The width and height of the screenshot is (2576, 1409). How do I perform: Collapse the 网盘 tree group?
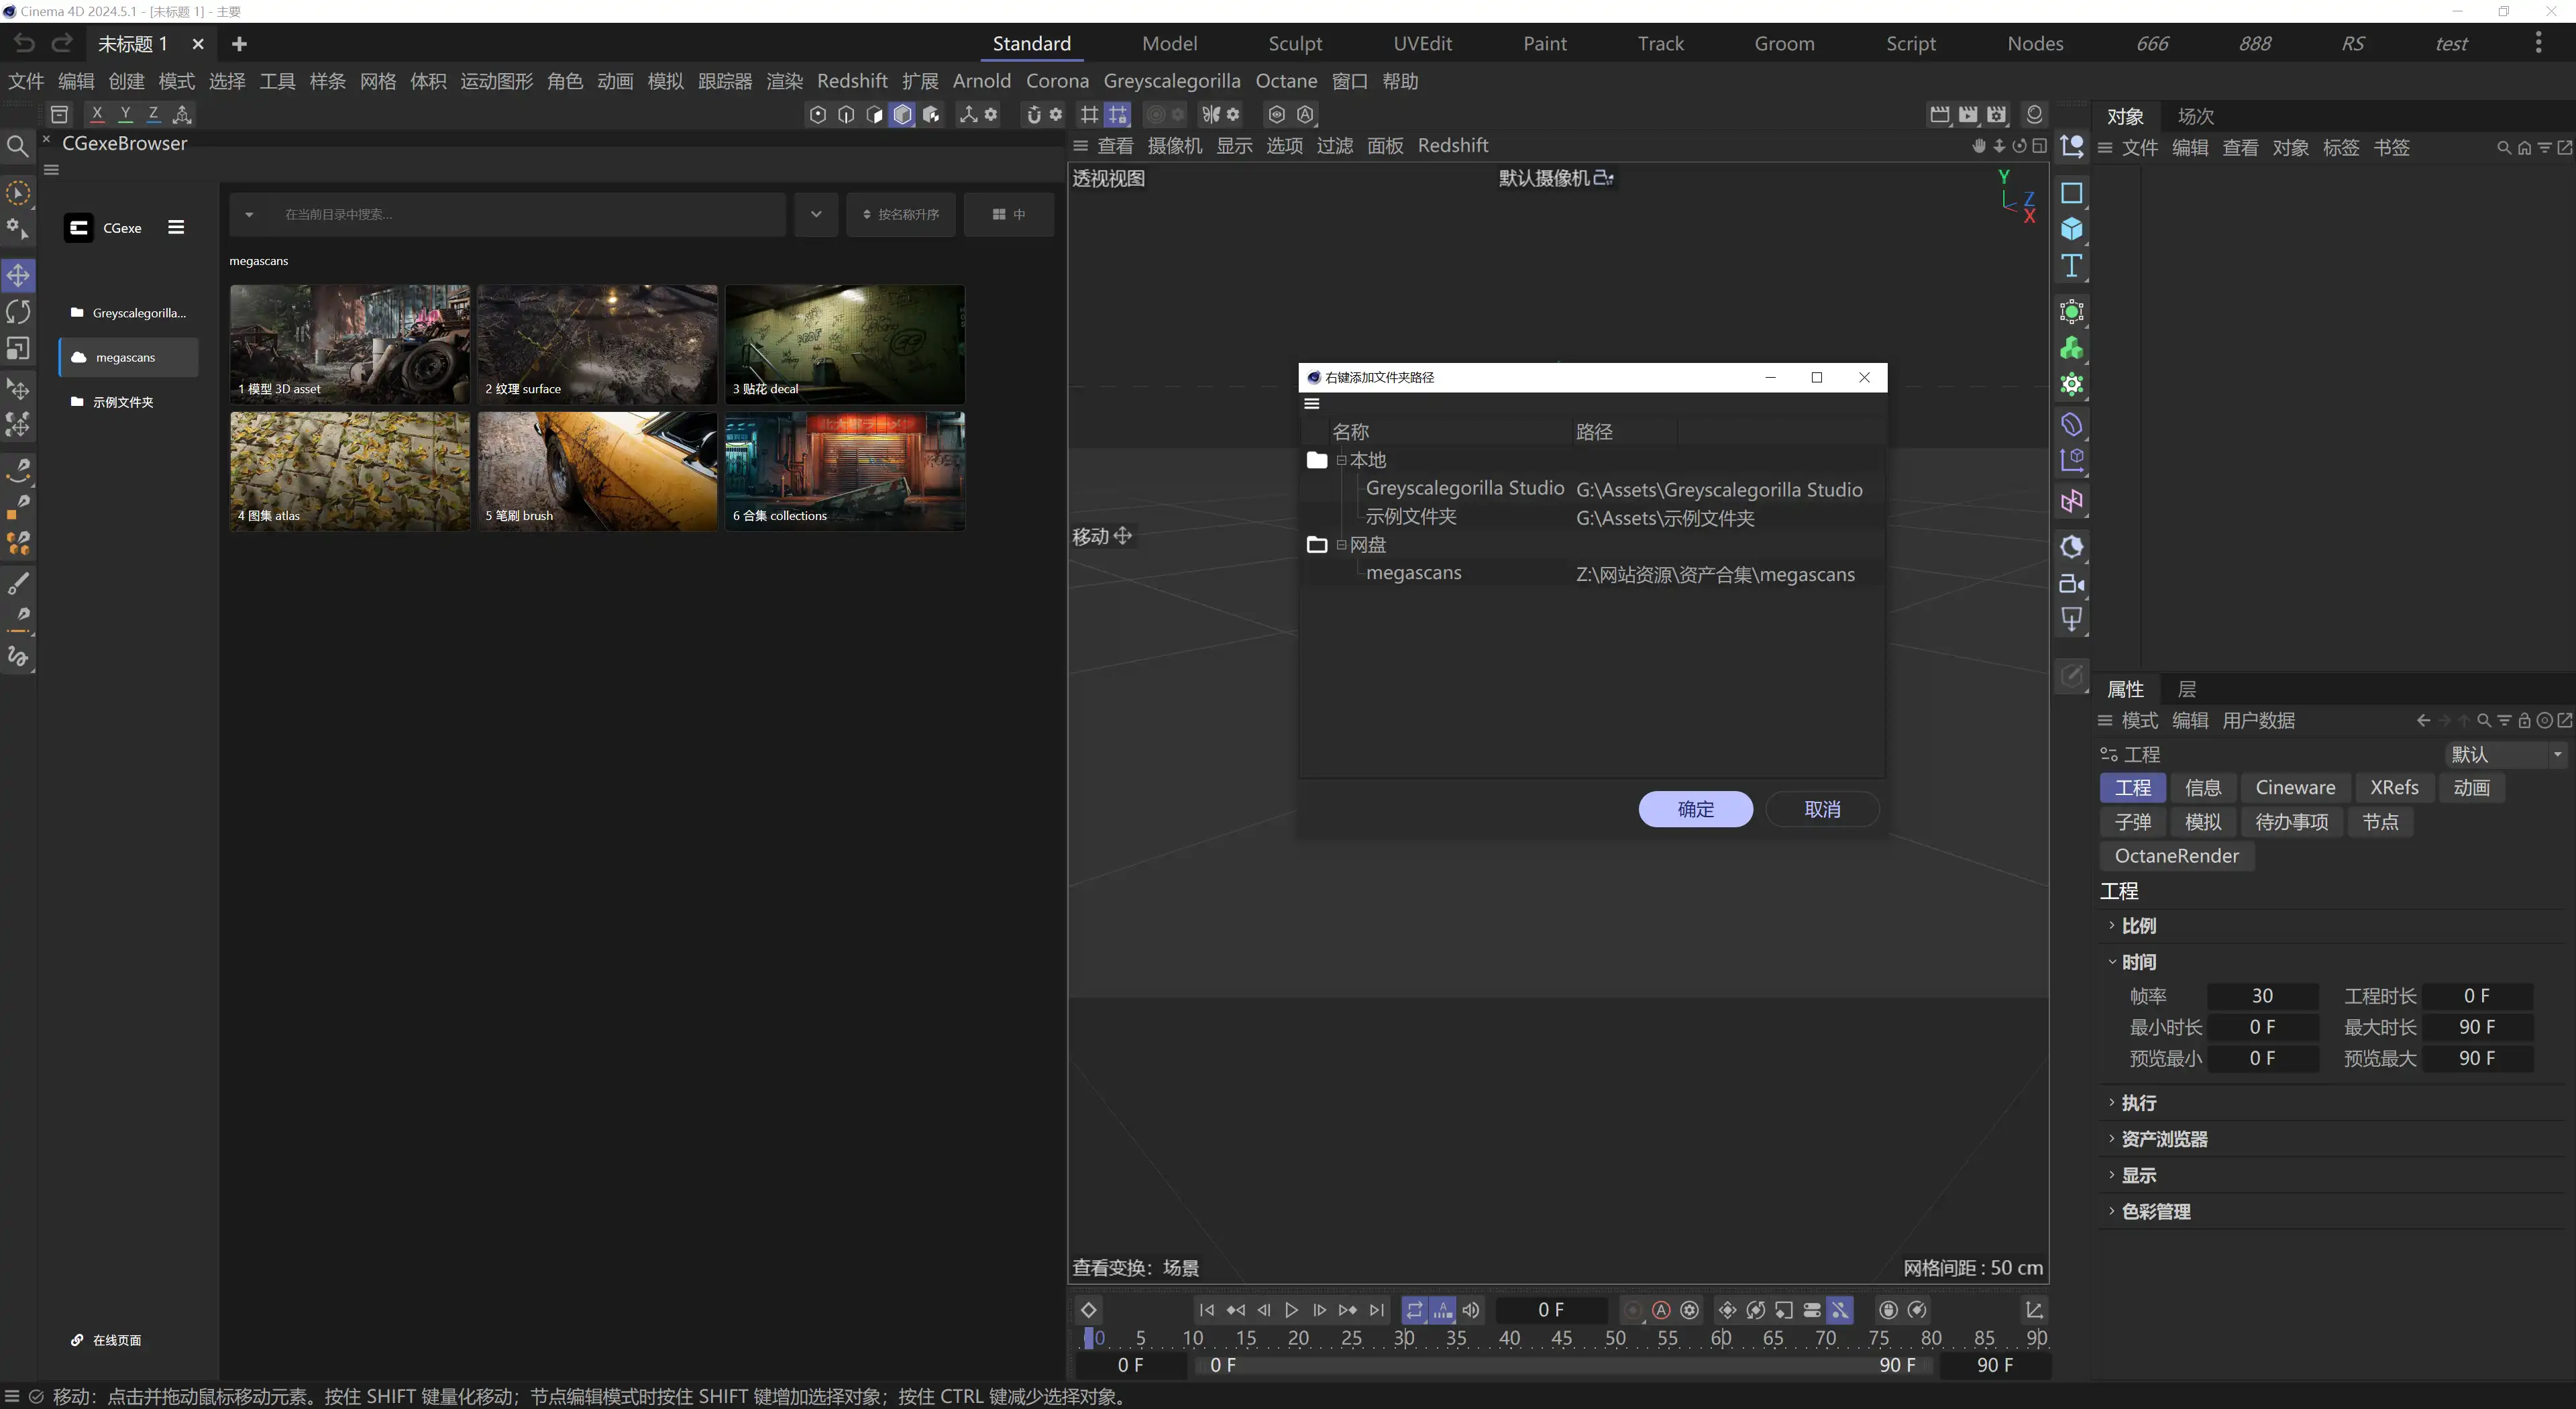point(1341,545)
